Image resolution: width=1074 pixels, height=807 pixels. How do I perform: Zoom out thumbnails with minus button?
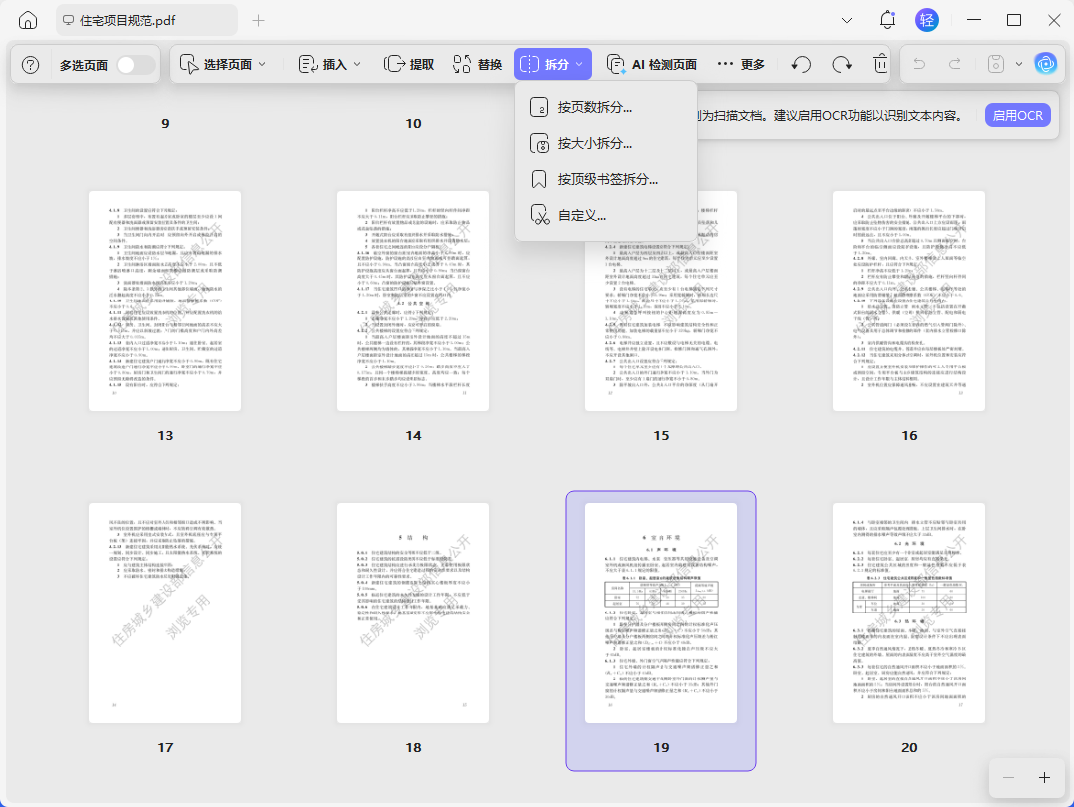pos(1008,778)
